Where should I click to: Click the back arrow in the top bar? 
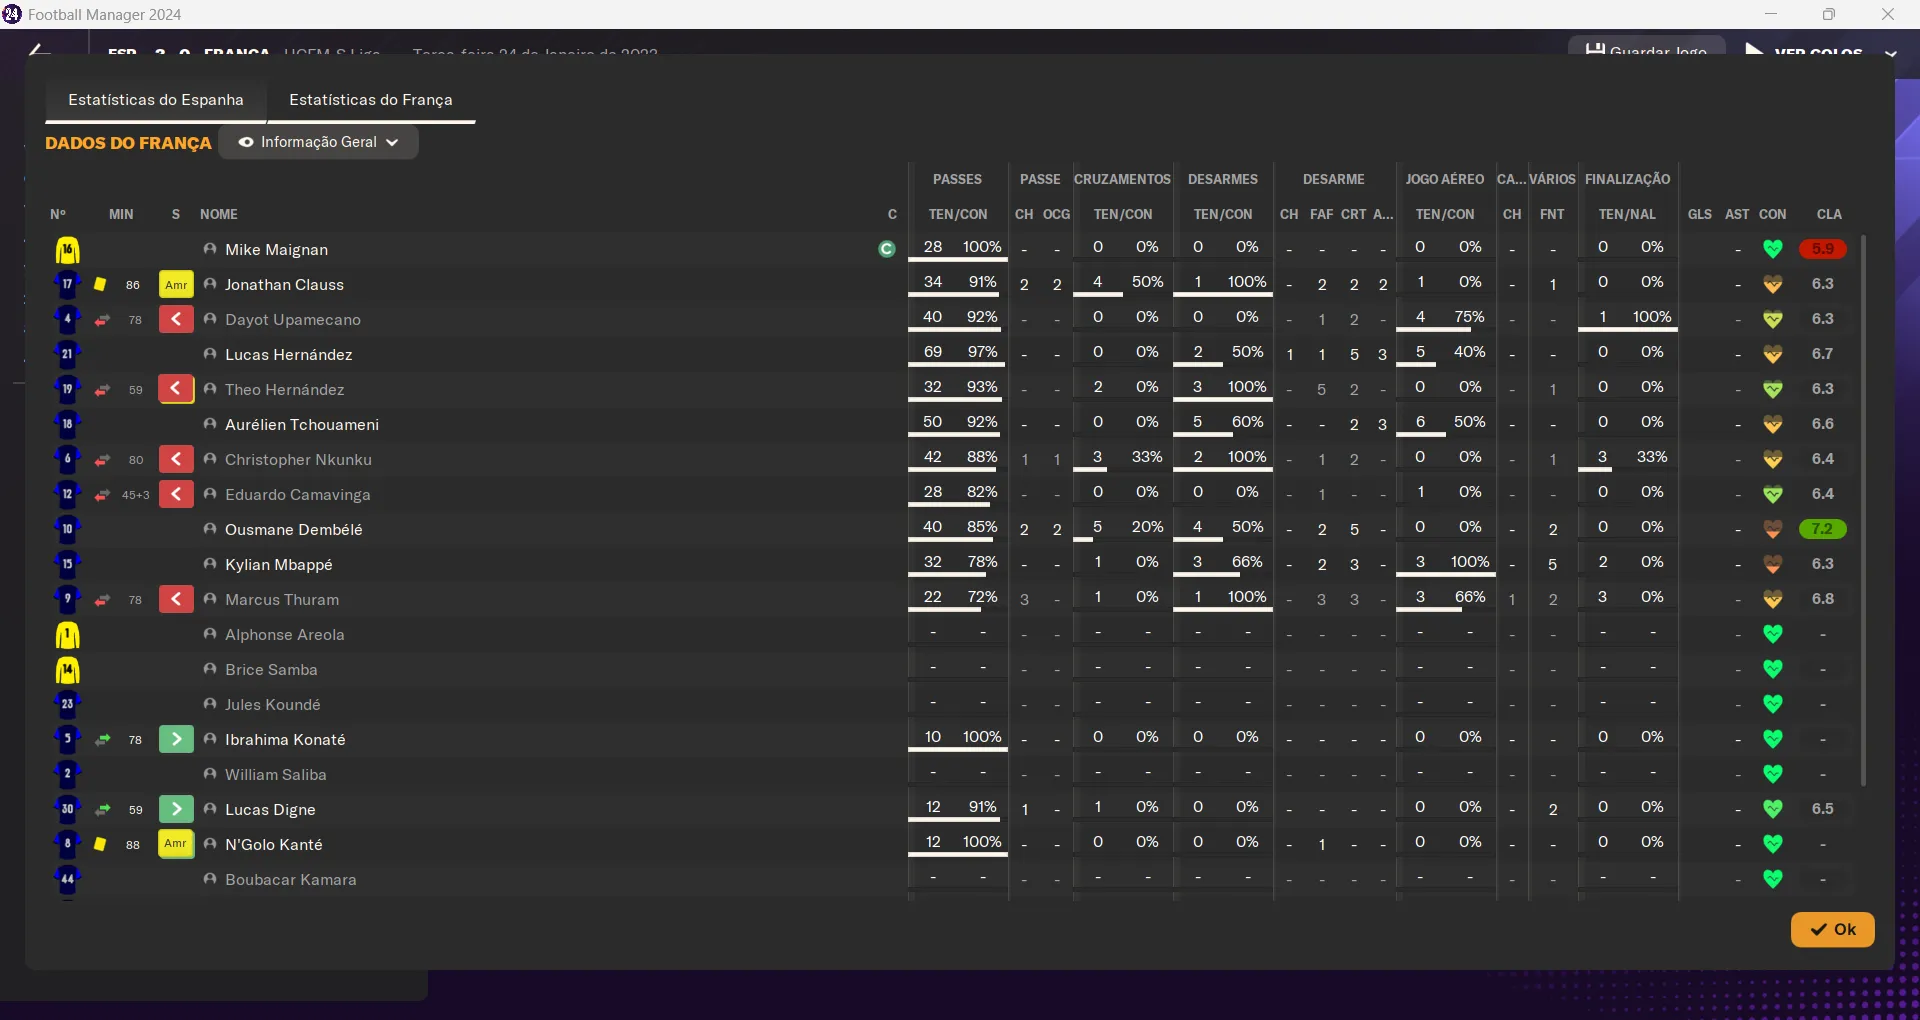(38, 50)
